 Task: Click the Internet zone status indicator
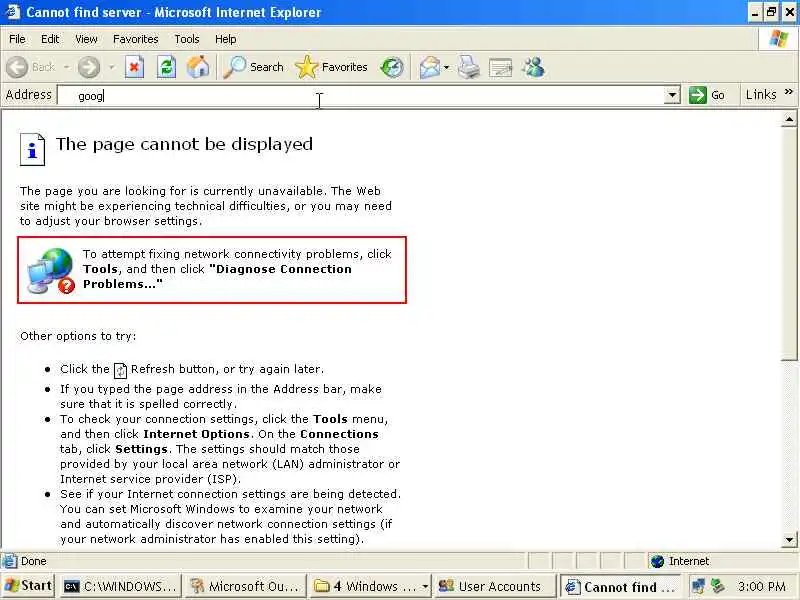tap(681, 561)
